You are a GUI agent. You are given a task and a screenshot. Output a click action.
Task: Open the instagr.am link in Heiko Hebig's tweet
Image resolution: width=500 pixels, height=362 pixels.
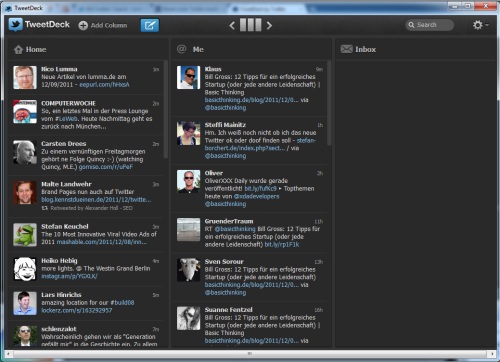click(x=69, y=276)
